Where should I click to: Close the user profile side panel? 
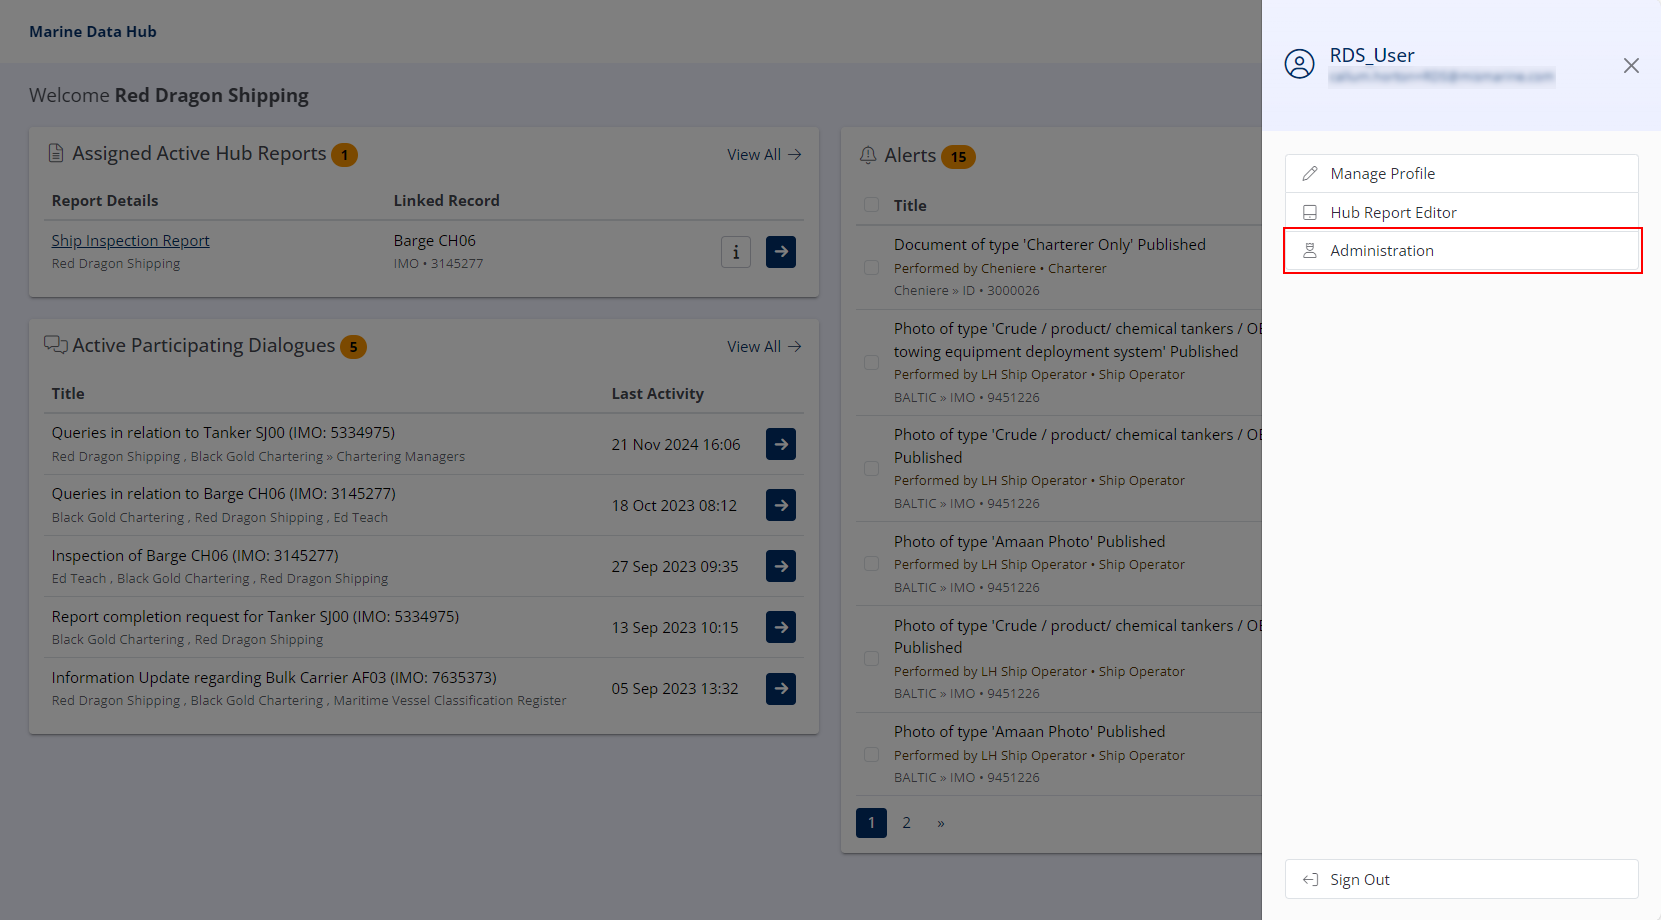1631,66
